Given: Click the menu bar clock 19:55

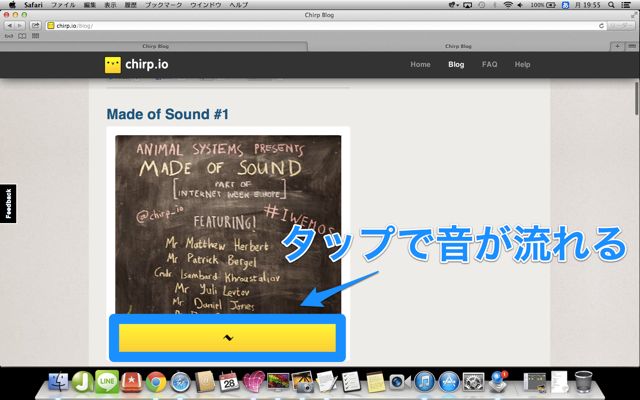Looking at the screenshot, I should 588,5.
